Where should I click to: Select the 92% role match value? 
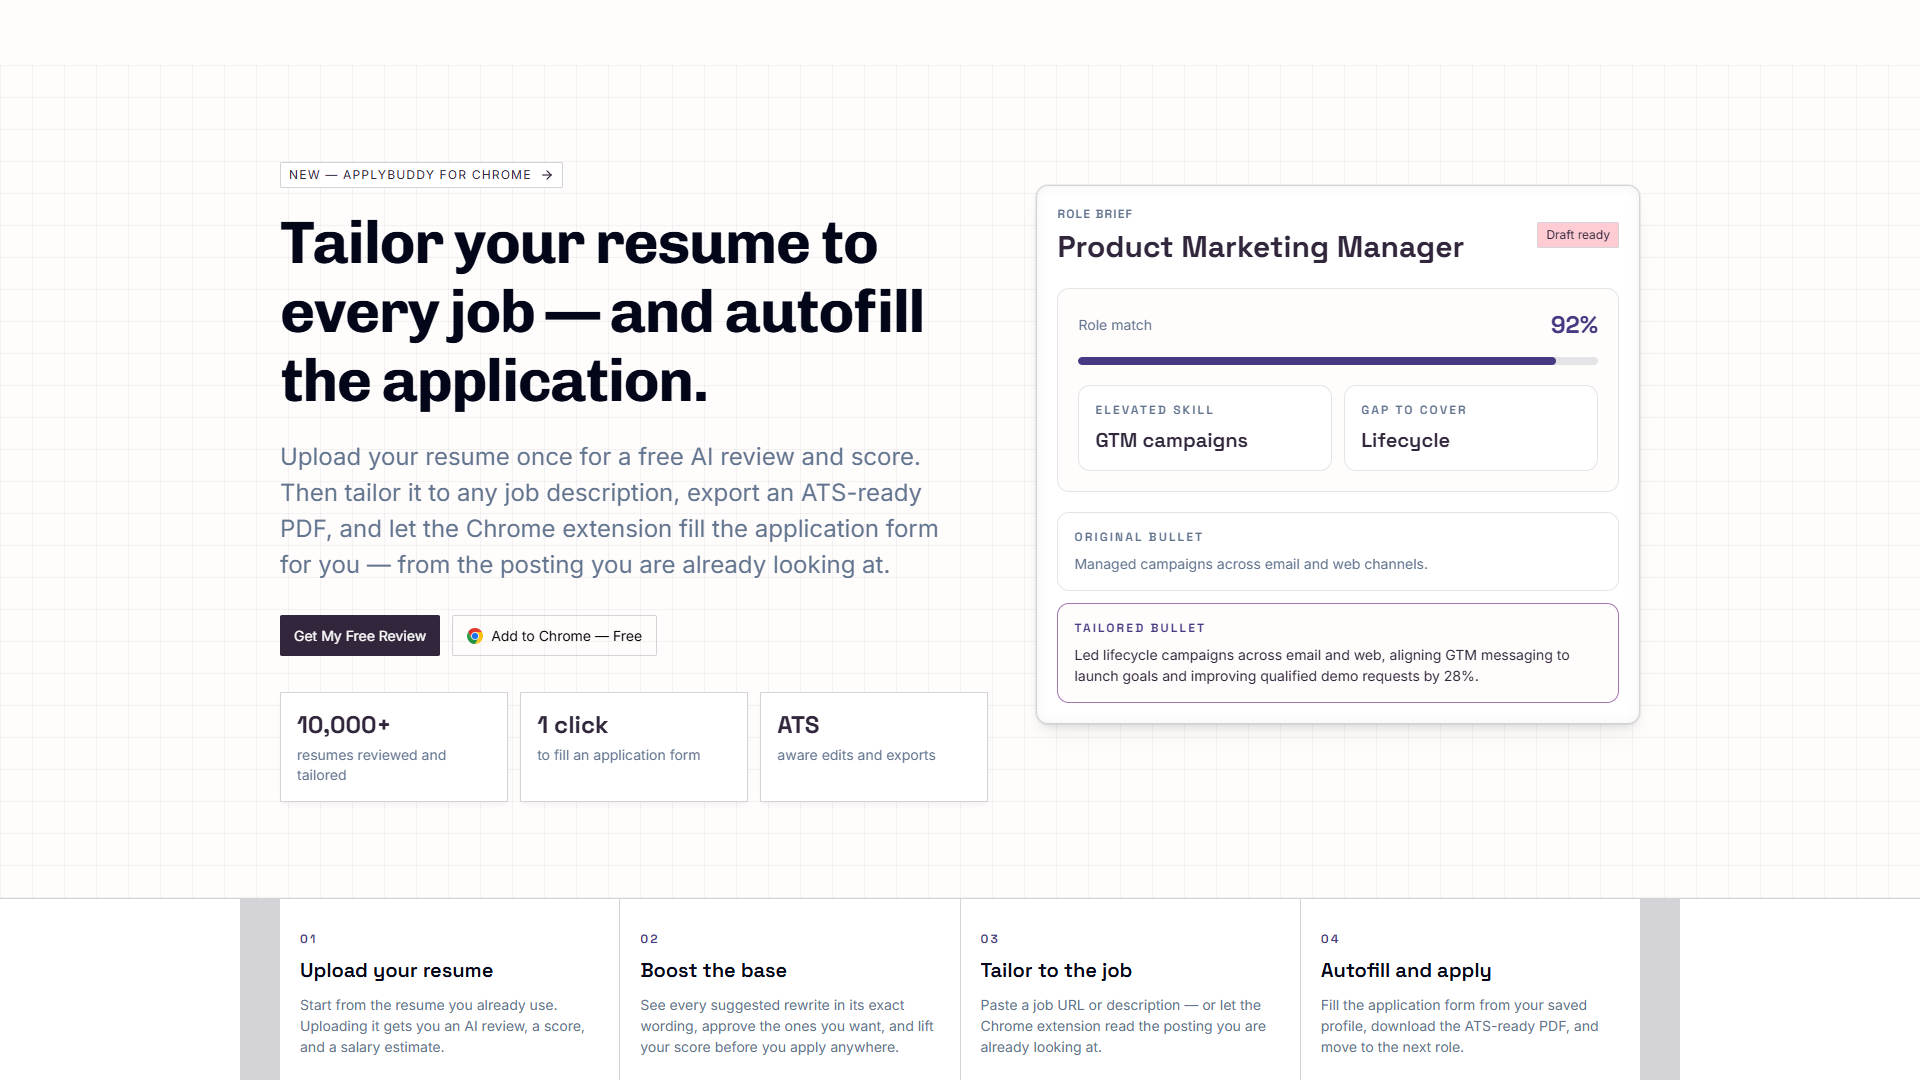tap(1574, 325)
